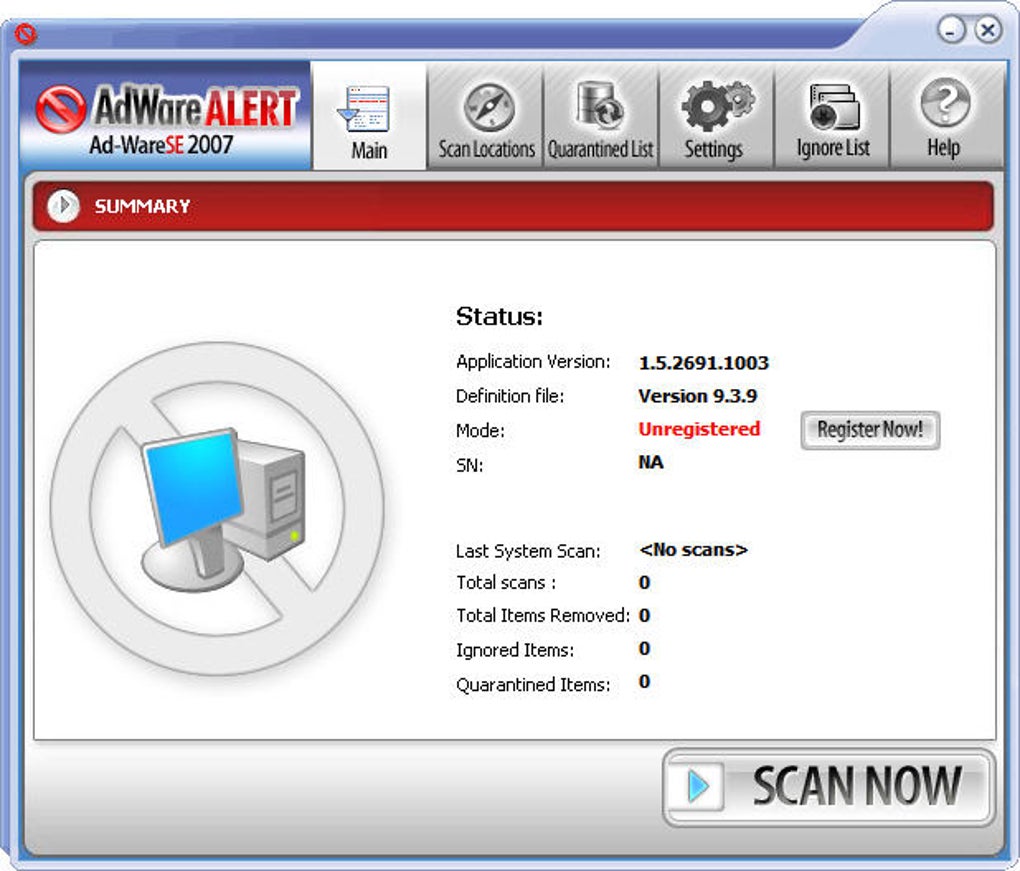Click the Total Items Removed: label
This screenshot has width=1020, height=871.
[x=543, y=615]
